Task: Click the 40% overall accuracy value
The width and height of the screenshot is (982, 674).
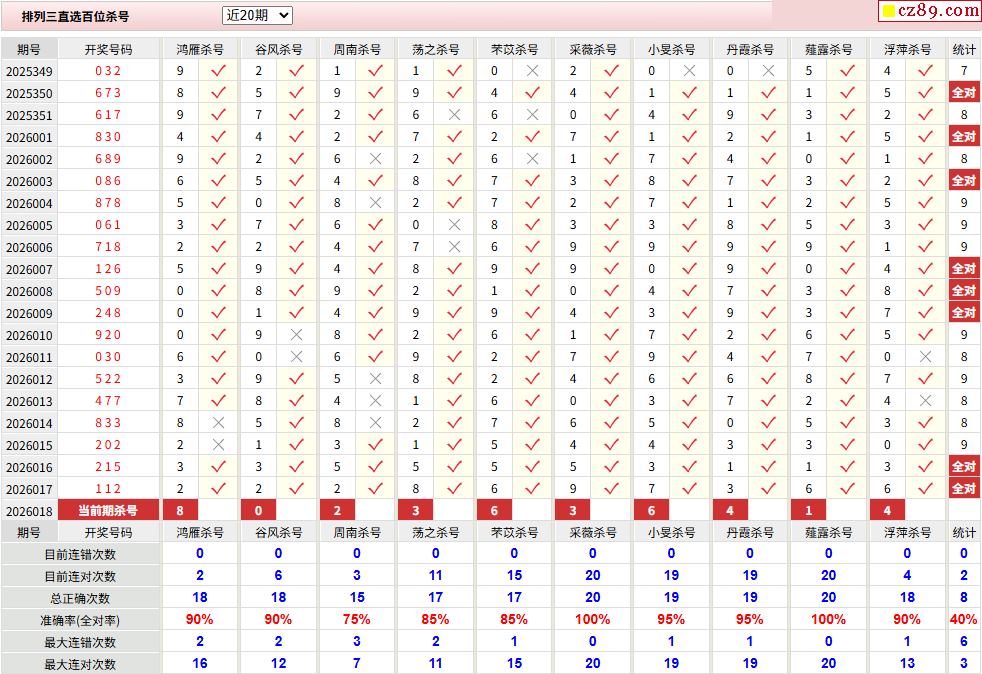Action: coord(964,620)
